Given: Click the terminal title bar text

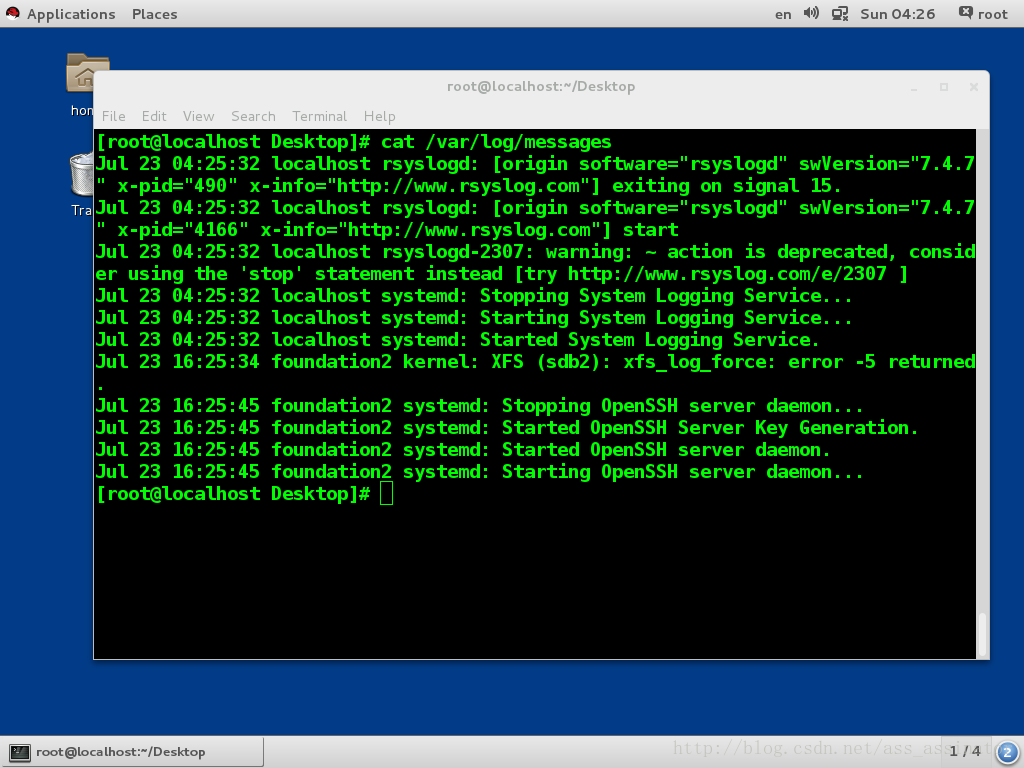Looking at the screenshot, I should (541, 86).
